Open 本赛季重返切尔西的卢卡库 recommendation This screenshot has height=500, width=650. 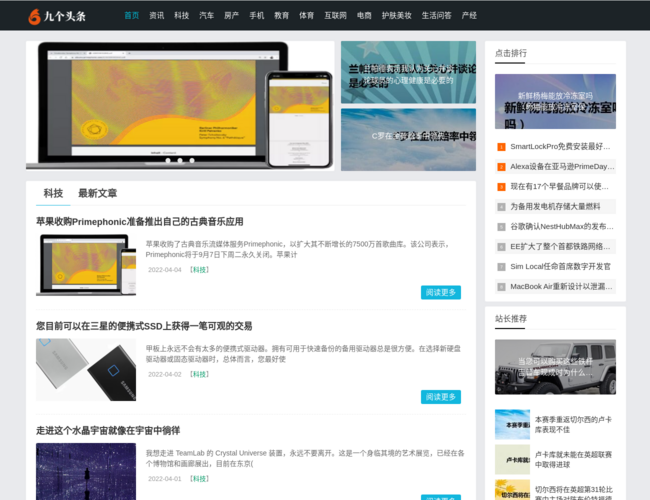pyautogui.click(x=573, y=425)
